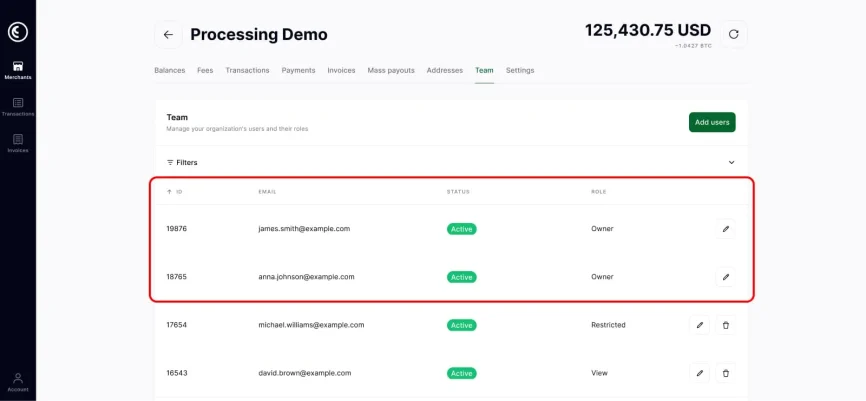This screenshot has height=401, width=866.
Task: Edit user michael.williams@example.com with the pencil icon
Action: coord(699,325)
